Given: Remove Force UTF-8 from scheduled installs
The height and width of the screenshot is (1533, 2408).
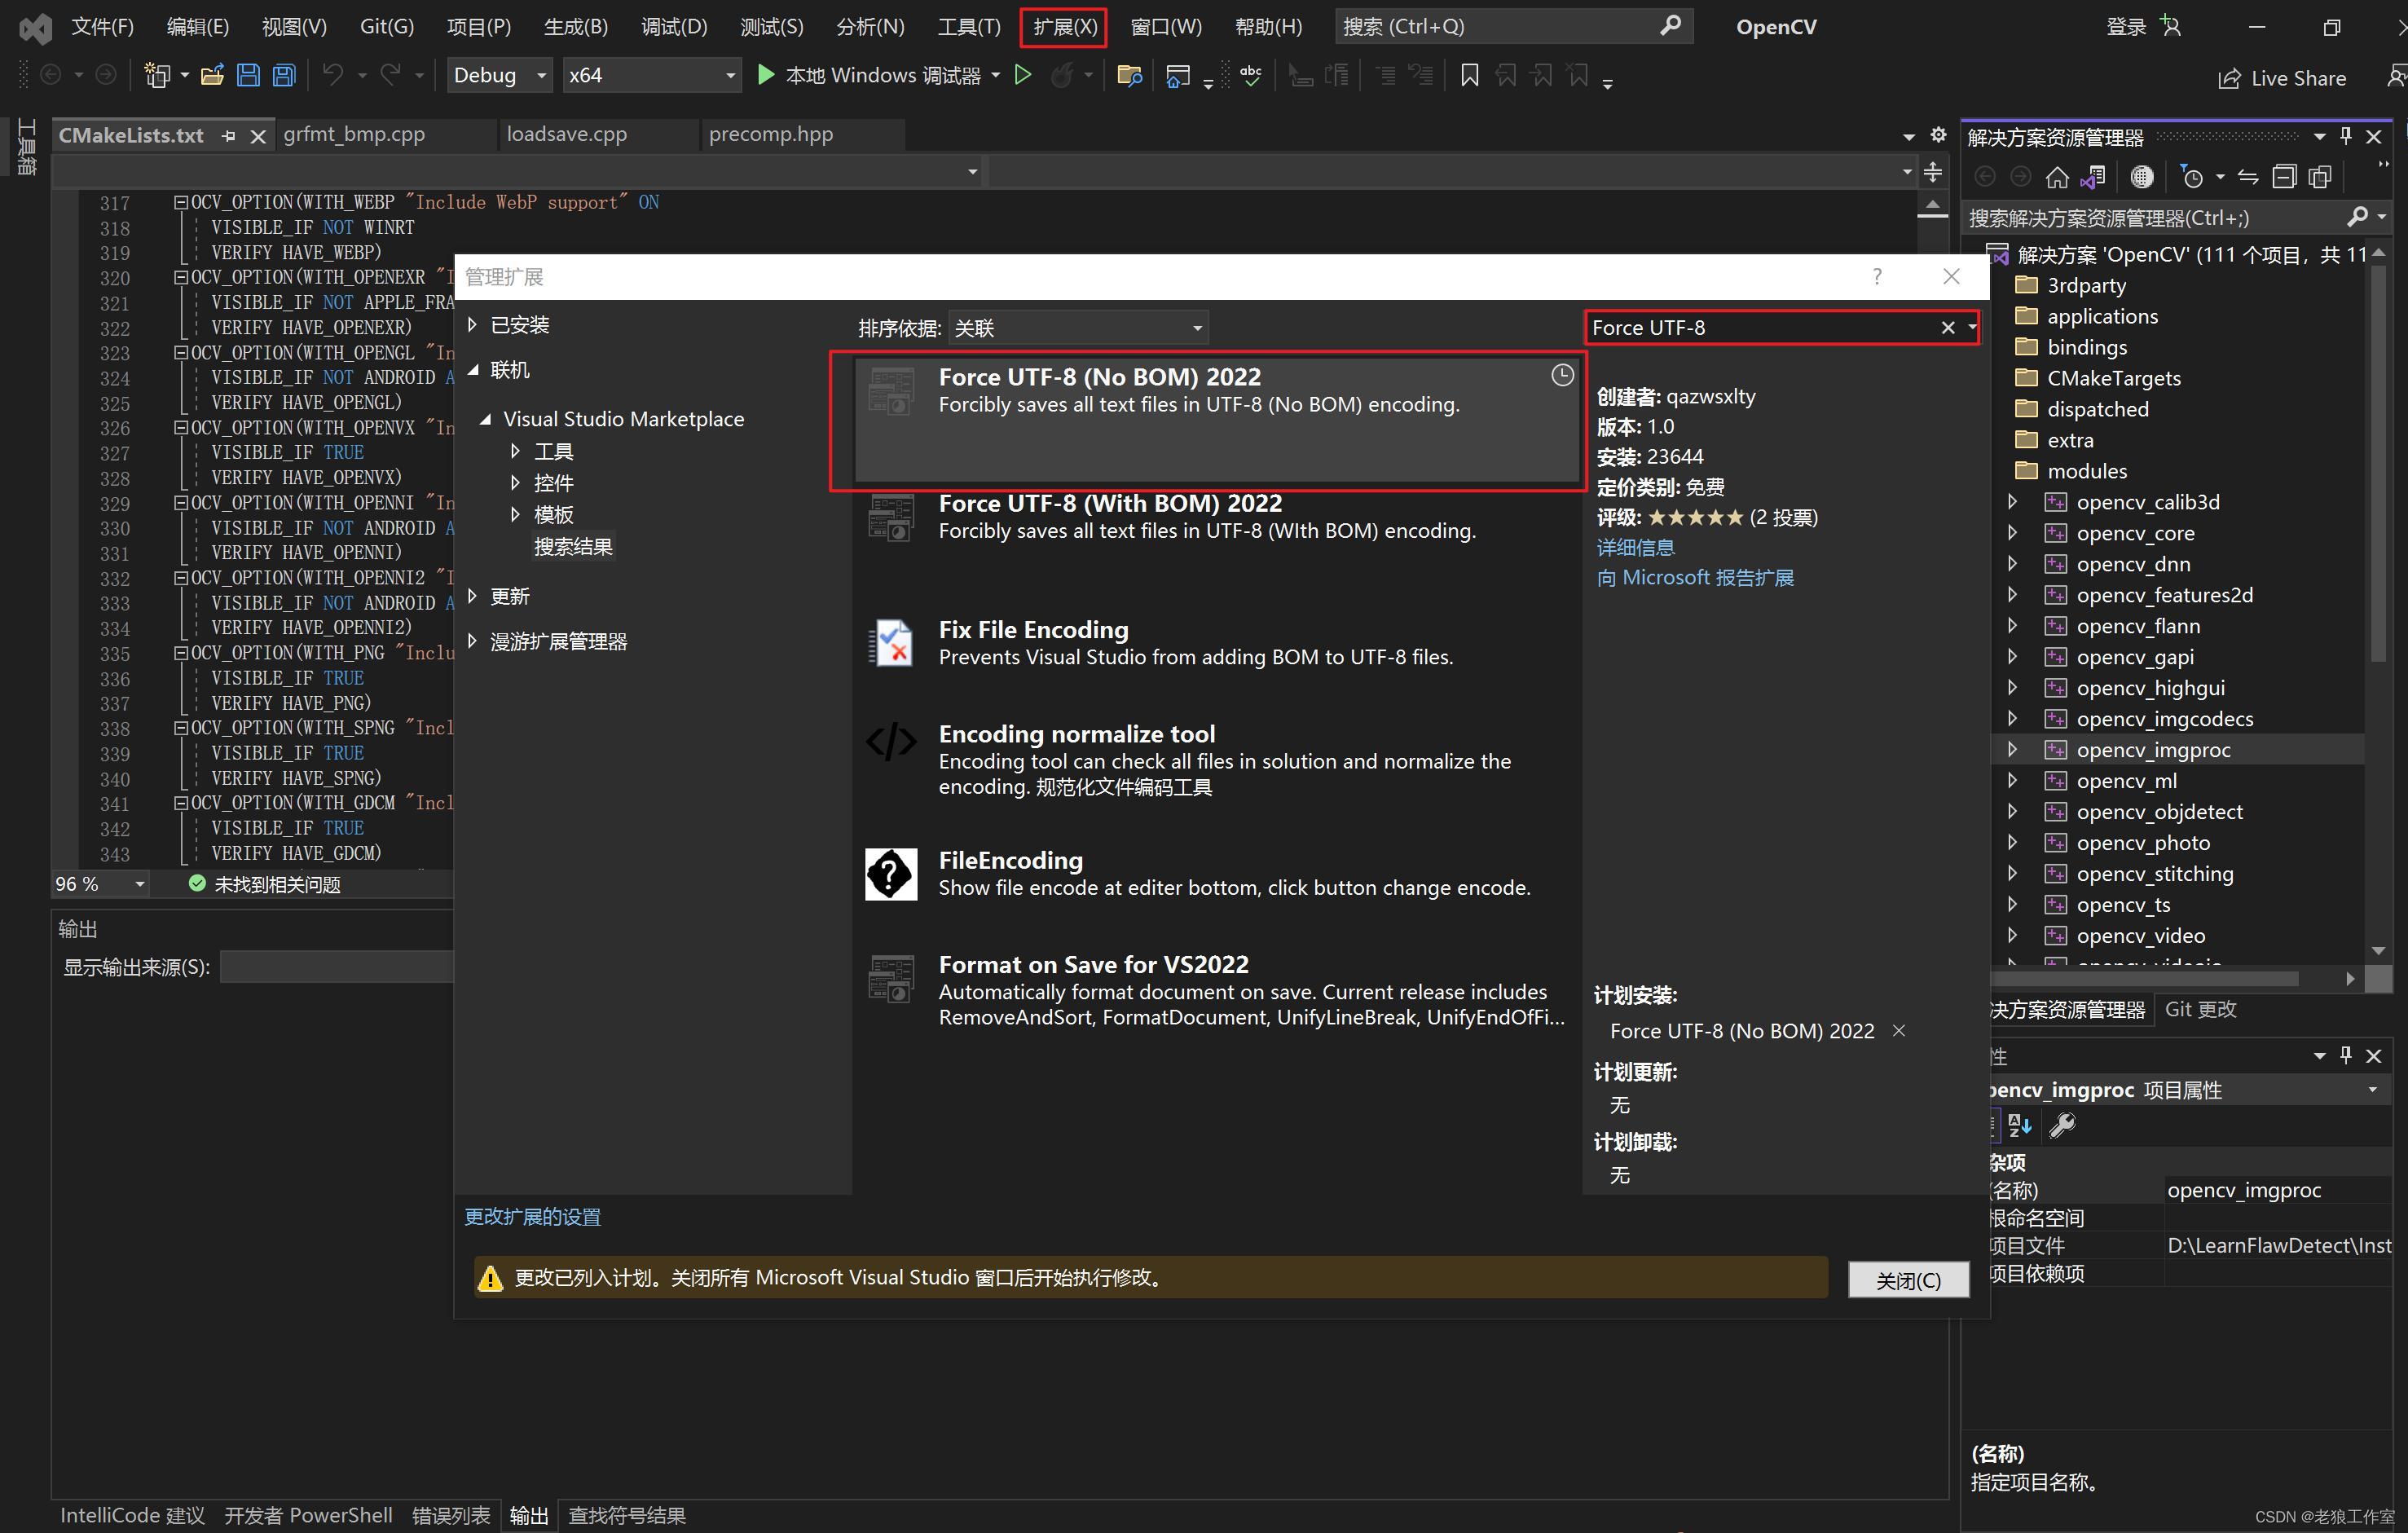Looking at the screenshot, I should coord(1899,1031).
